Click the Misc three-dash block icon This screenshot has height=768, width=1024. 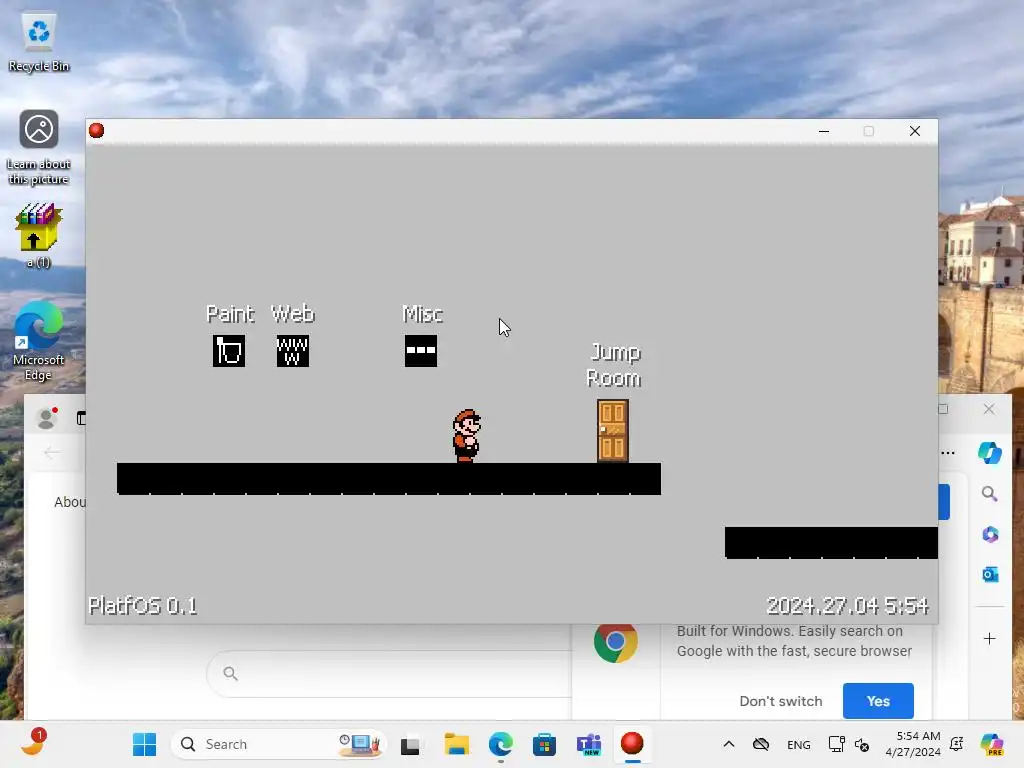coord(421,351)
